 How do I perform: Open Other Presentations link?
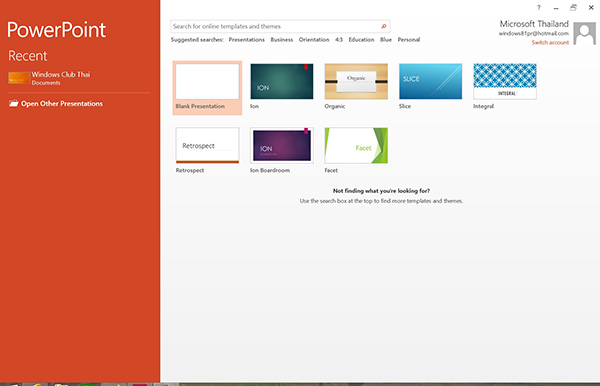pos(62,104)
